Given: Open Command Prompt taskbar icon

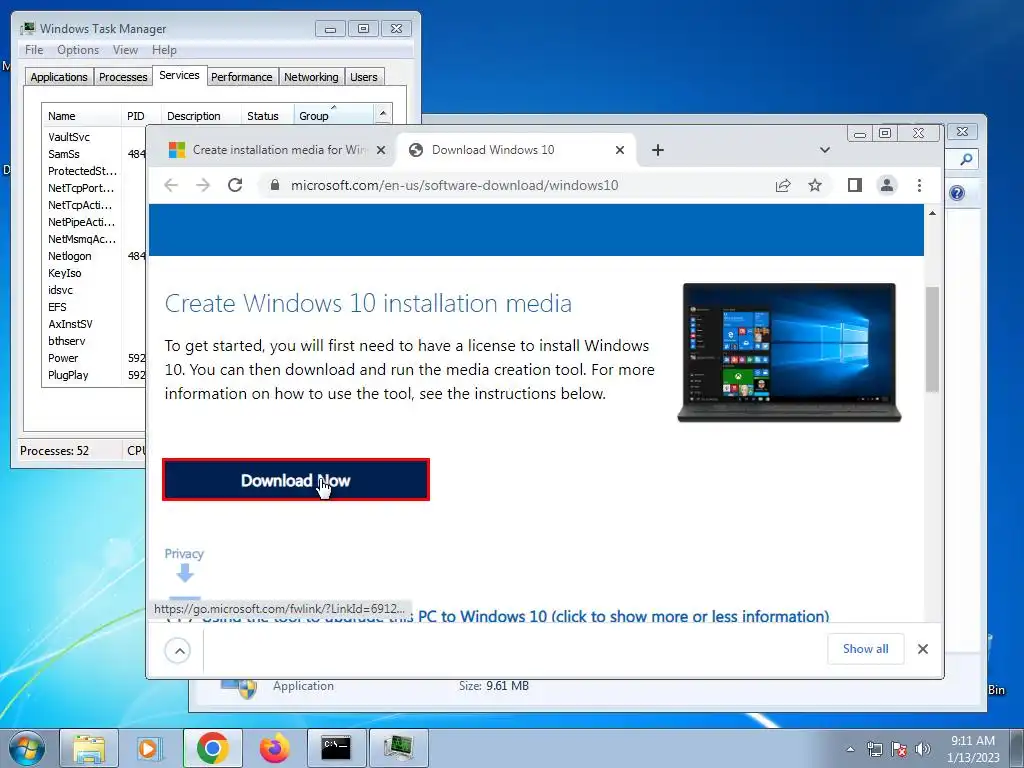Looking at the screenshot, I should tap(336, 748).
